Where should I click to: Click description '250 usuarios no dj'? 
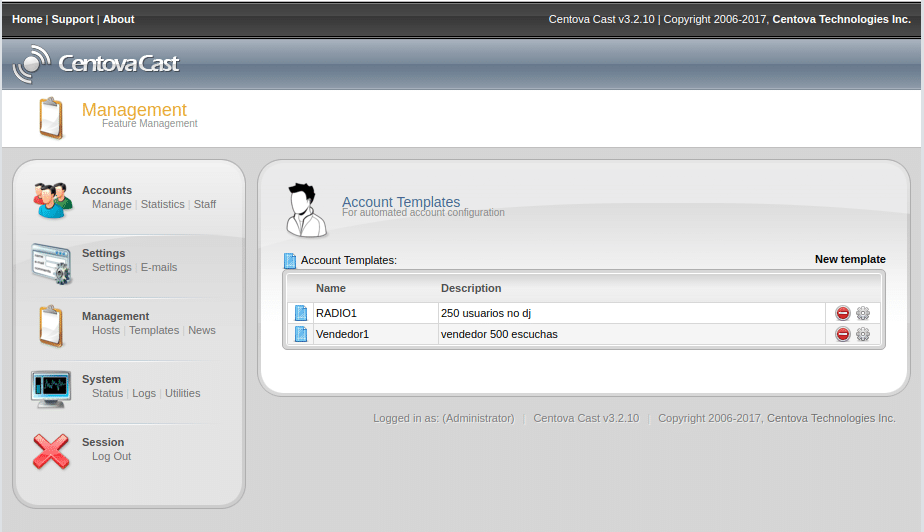point(486,313)
